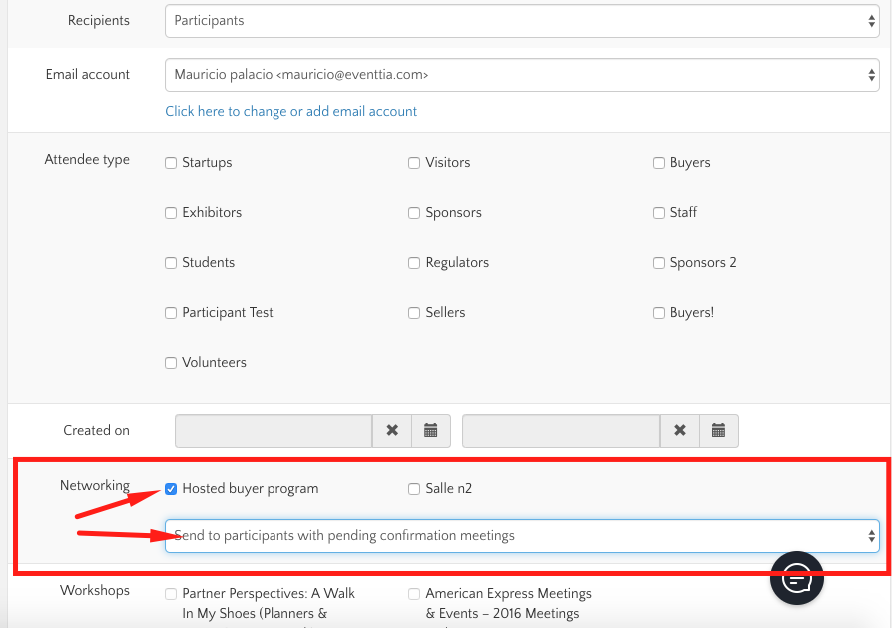Clear the first Created on date field

click(x=392, y=430)
